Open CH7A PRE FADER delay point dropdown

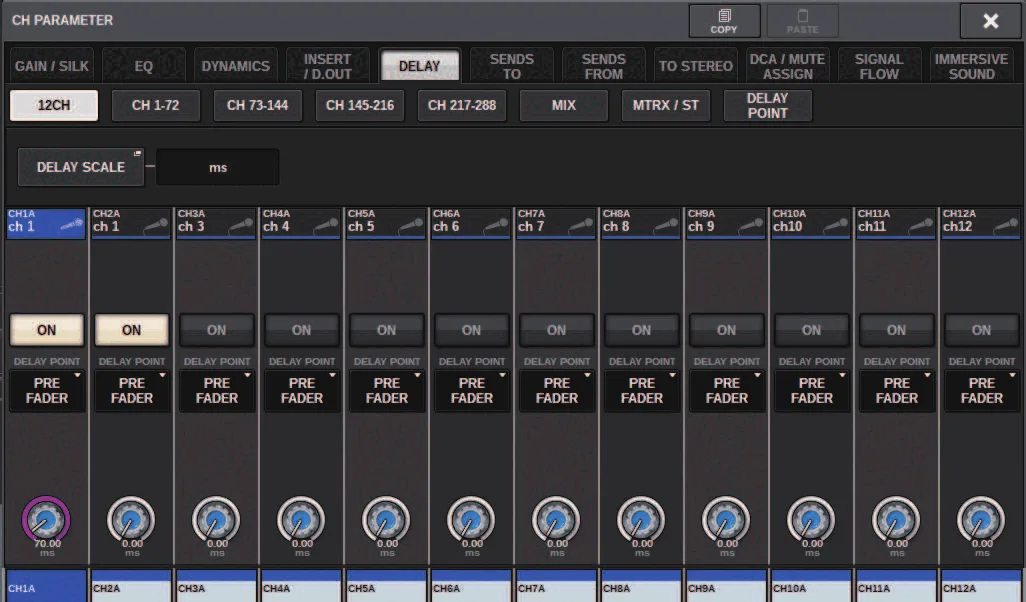pyautogui.click(x=557, y=391)
